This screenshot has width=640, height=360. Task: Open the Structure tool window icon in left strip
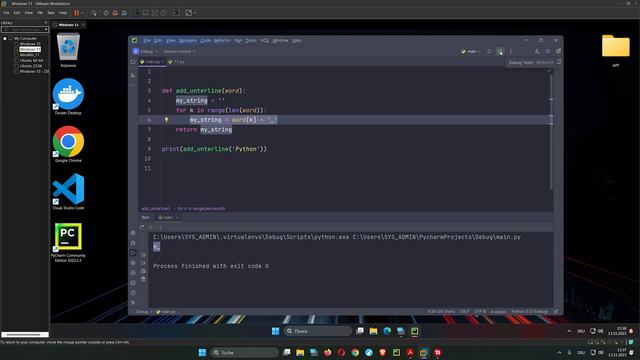point(133,76)
